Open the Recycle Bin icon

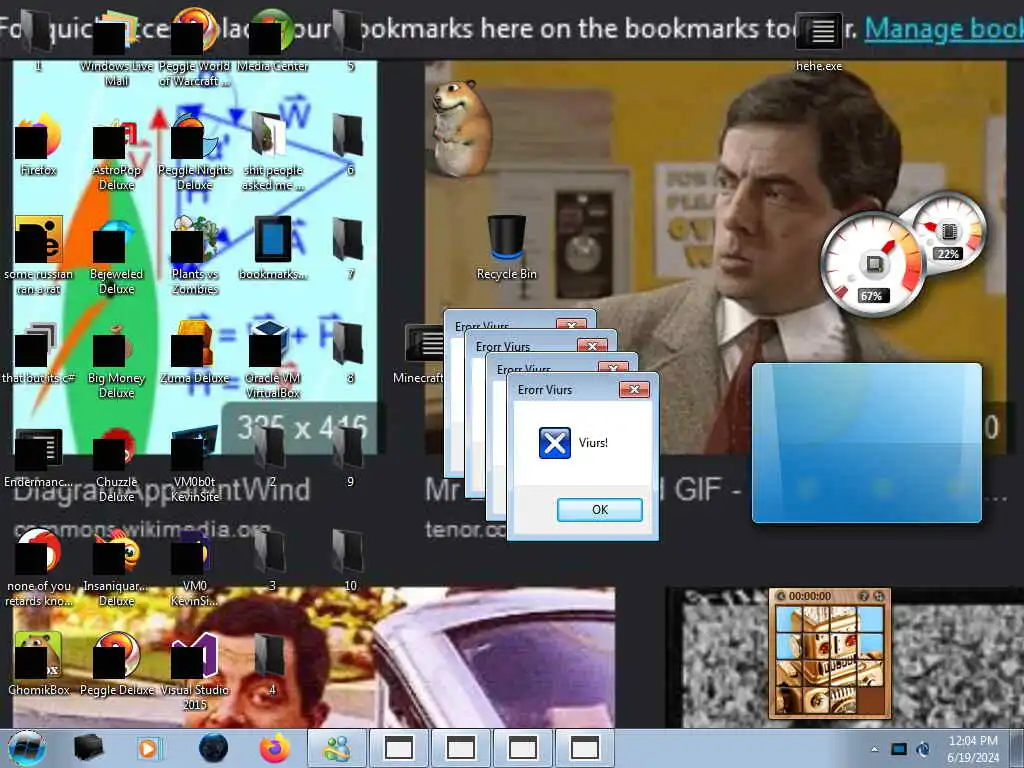pos(506,248)
